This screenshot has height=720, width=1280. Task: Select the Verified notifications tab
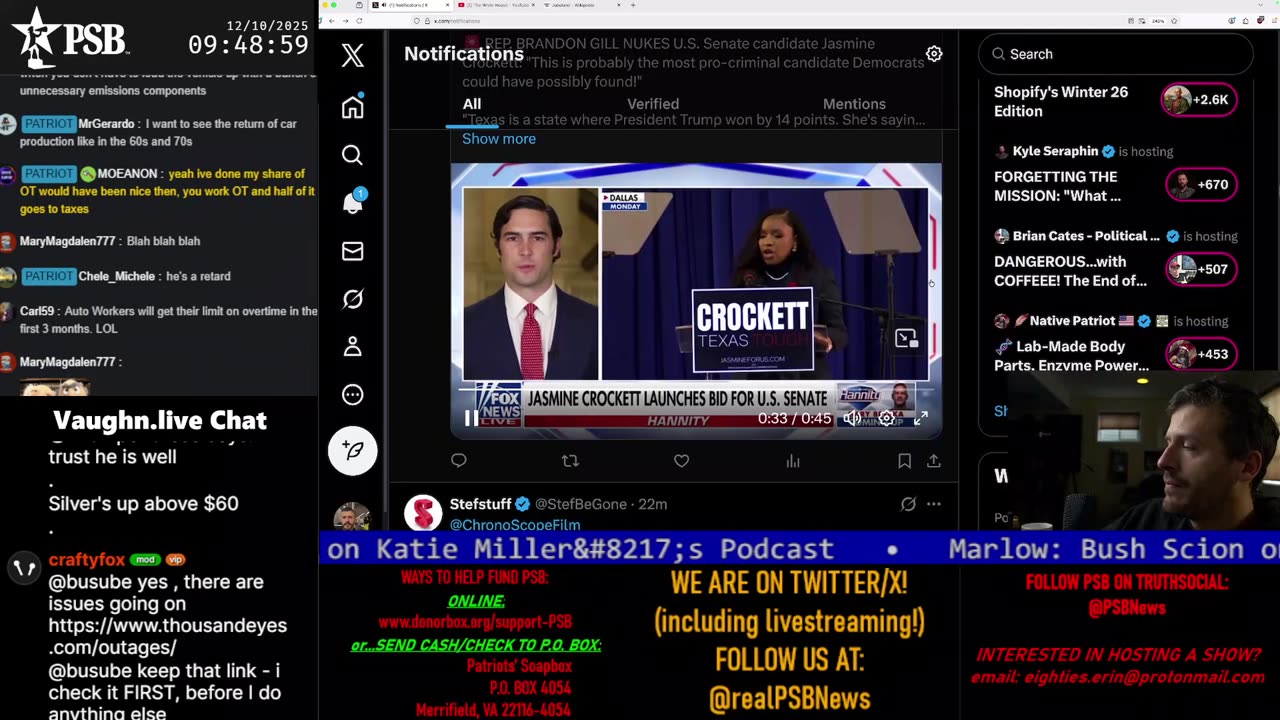(x=653, y=104)
